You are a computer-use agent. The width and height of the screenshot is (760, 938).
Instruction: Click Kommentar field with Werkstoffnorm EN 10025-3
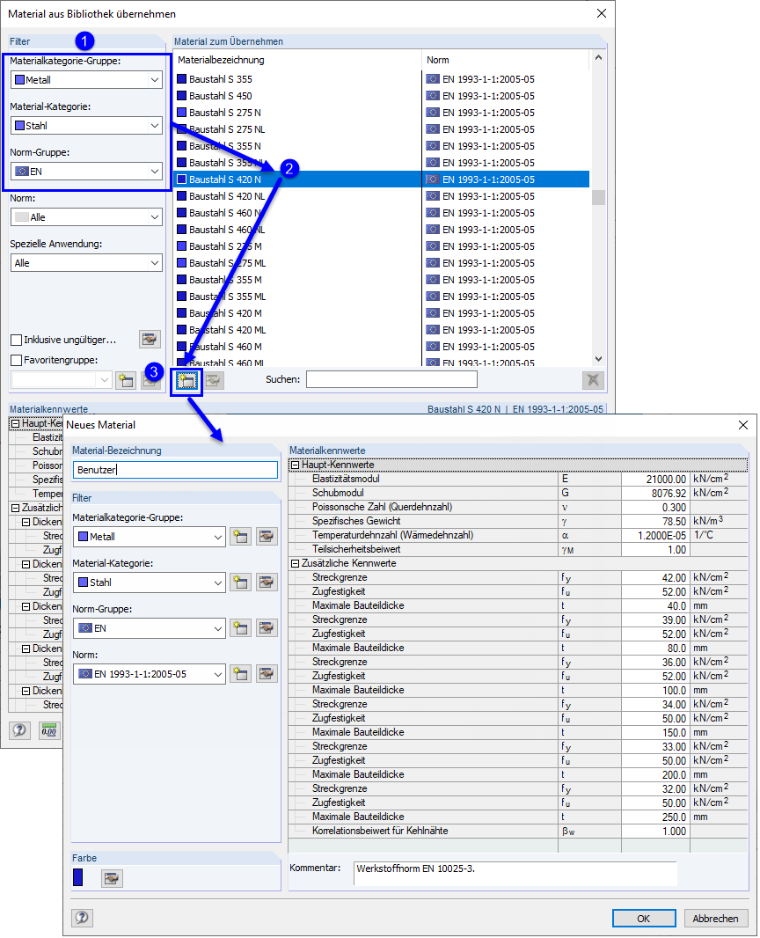tap(516, 874)
